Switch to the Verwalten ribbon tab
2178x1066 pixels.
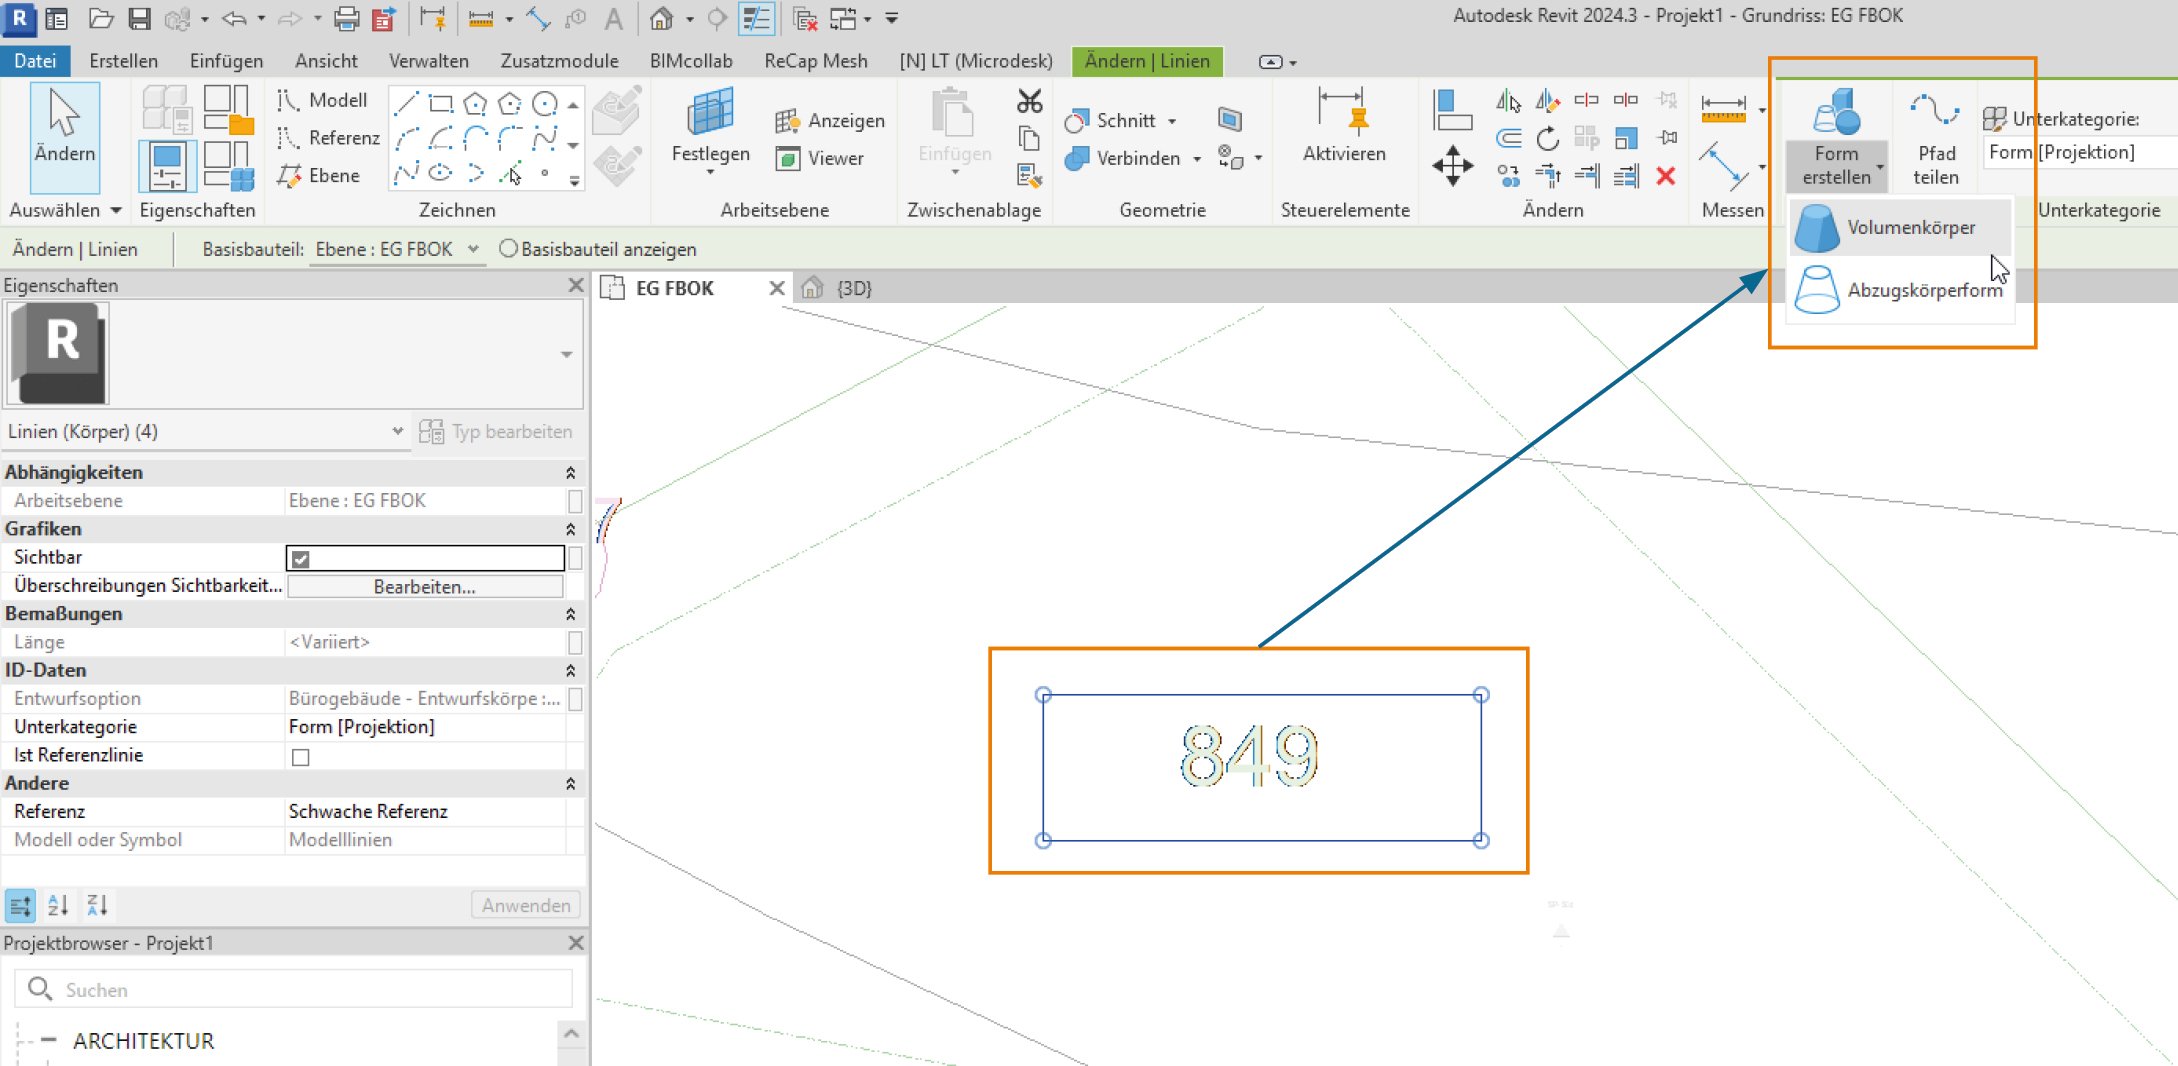coord(428,61)
